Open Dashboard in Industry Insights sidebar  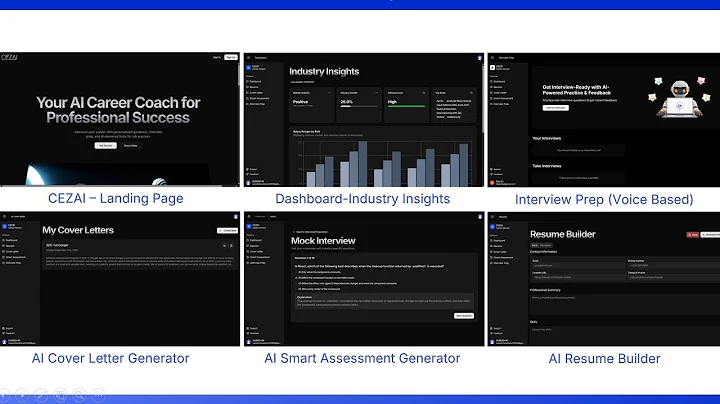(x=254, y=81)
